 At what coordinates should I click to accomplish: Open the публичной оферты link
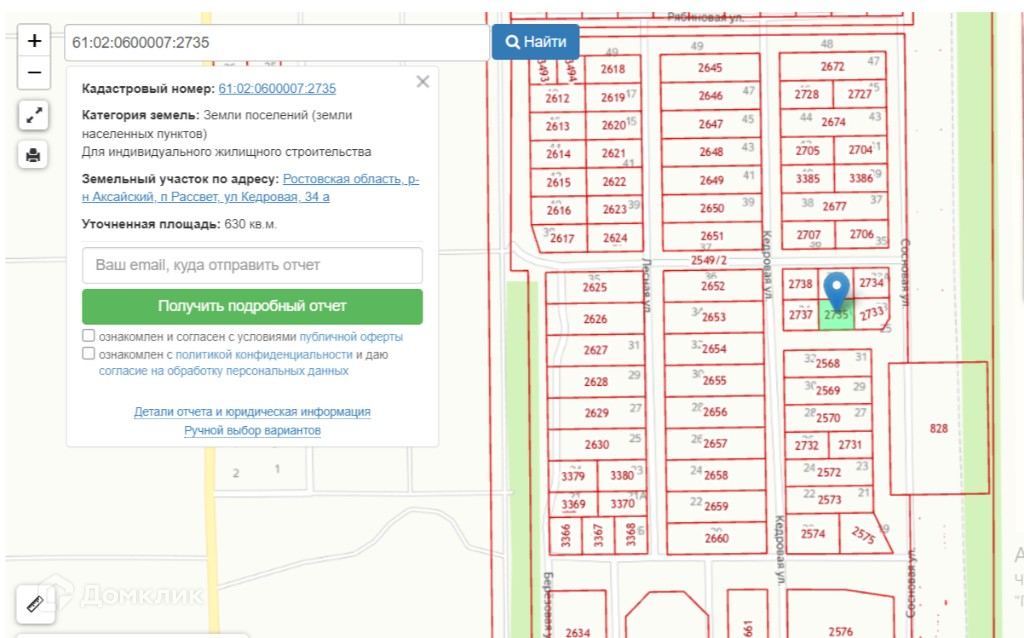tap(351, 337)
